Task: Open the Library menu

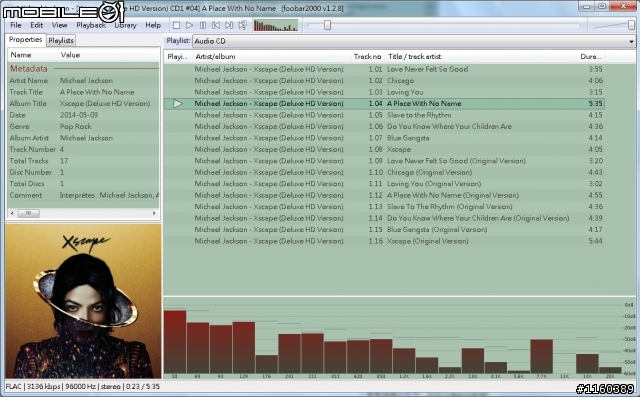Action: (x=125, y=25)
